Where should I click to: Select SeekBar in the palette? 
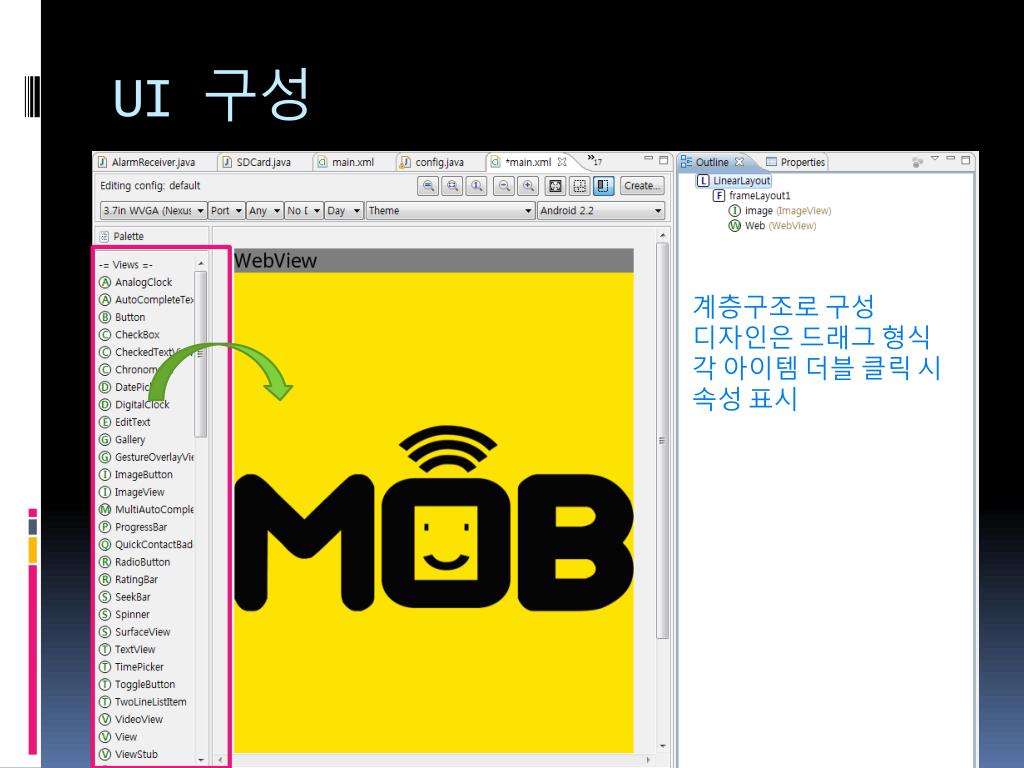coord(125,598)
